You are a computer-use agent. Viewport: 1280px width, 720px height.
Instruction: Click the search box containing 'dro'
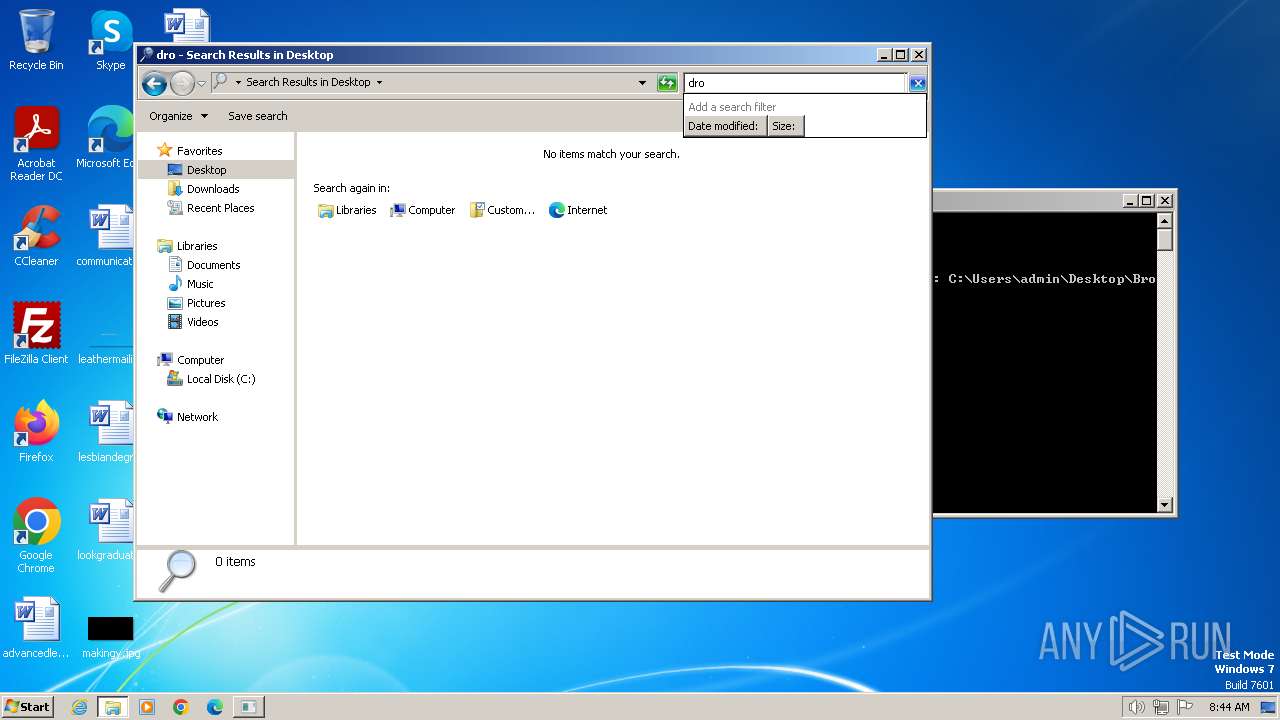pyautogui.click(x=795, y=83)
